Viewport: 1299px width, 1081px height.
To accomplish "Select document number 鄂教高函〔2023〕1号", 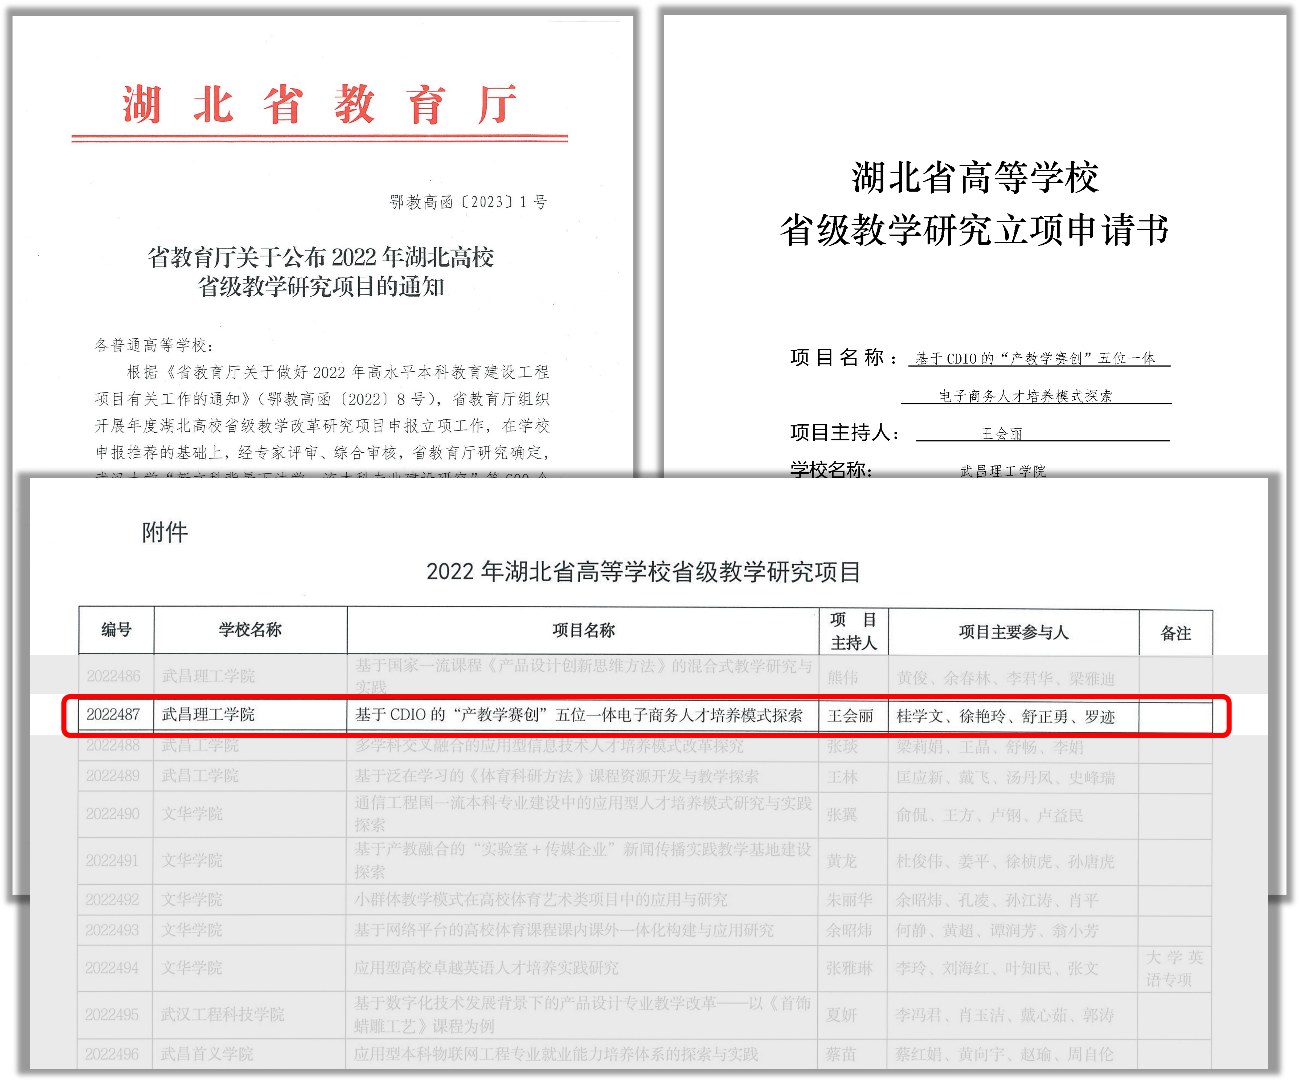I will [x=468, y=202].
